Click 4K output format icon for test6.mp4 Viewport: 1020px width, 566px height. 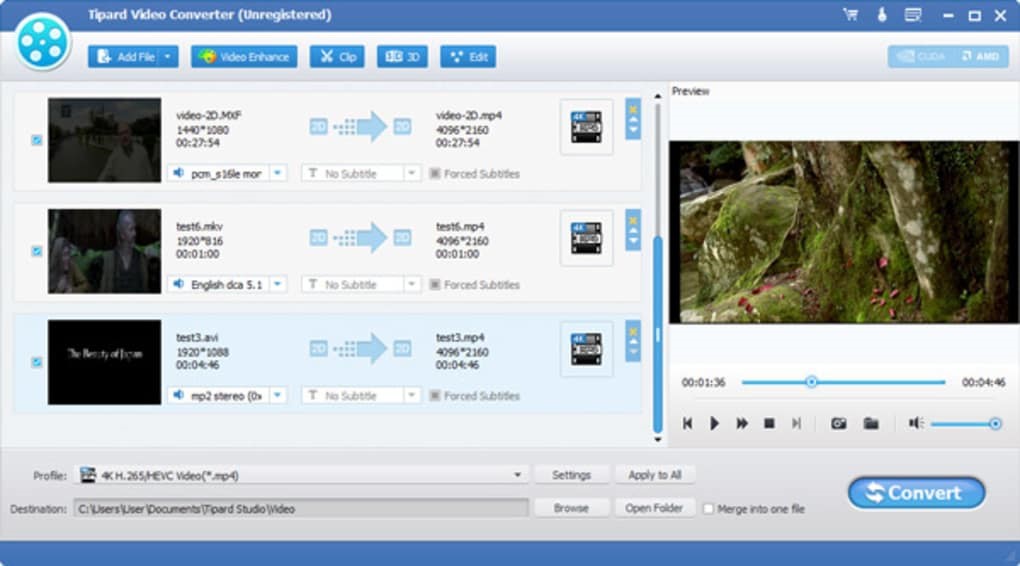point(586,238)
